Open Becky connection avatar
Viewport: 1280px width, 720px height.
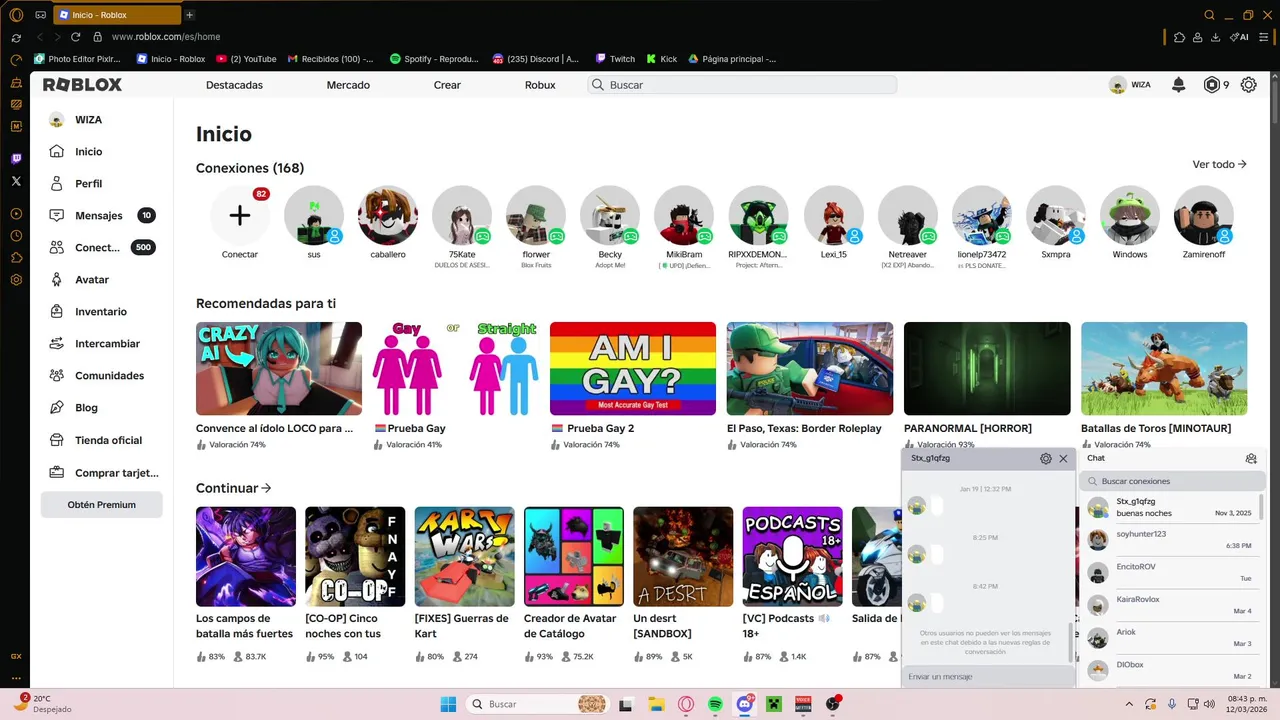(610, 215)
